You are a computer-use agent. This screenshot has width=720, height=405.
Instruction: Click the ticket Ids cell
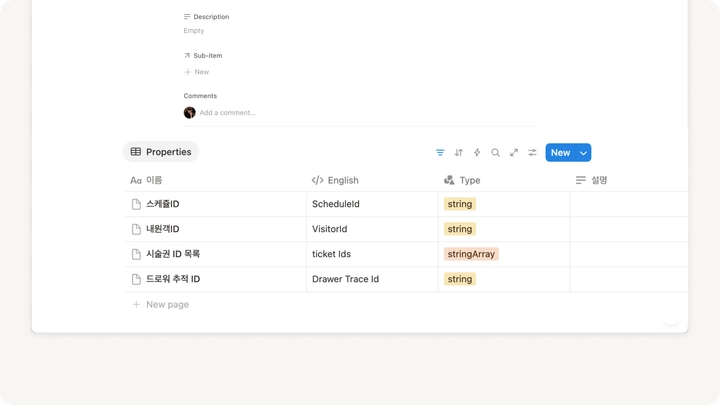(x=372, y=254)
